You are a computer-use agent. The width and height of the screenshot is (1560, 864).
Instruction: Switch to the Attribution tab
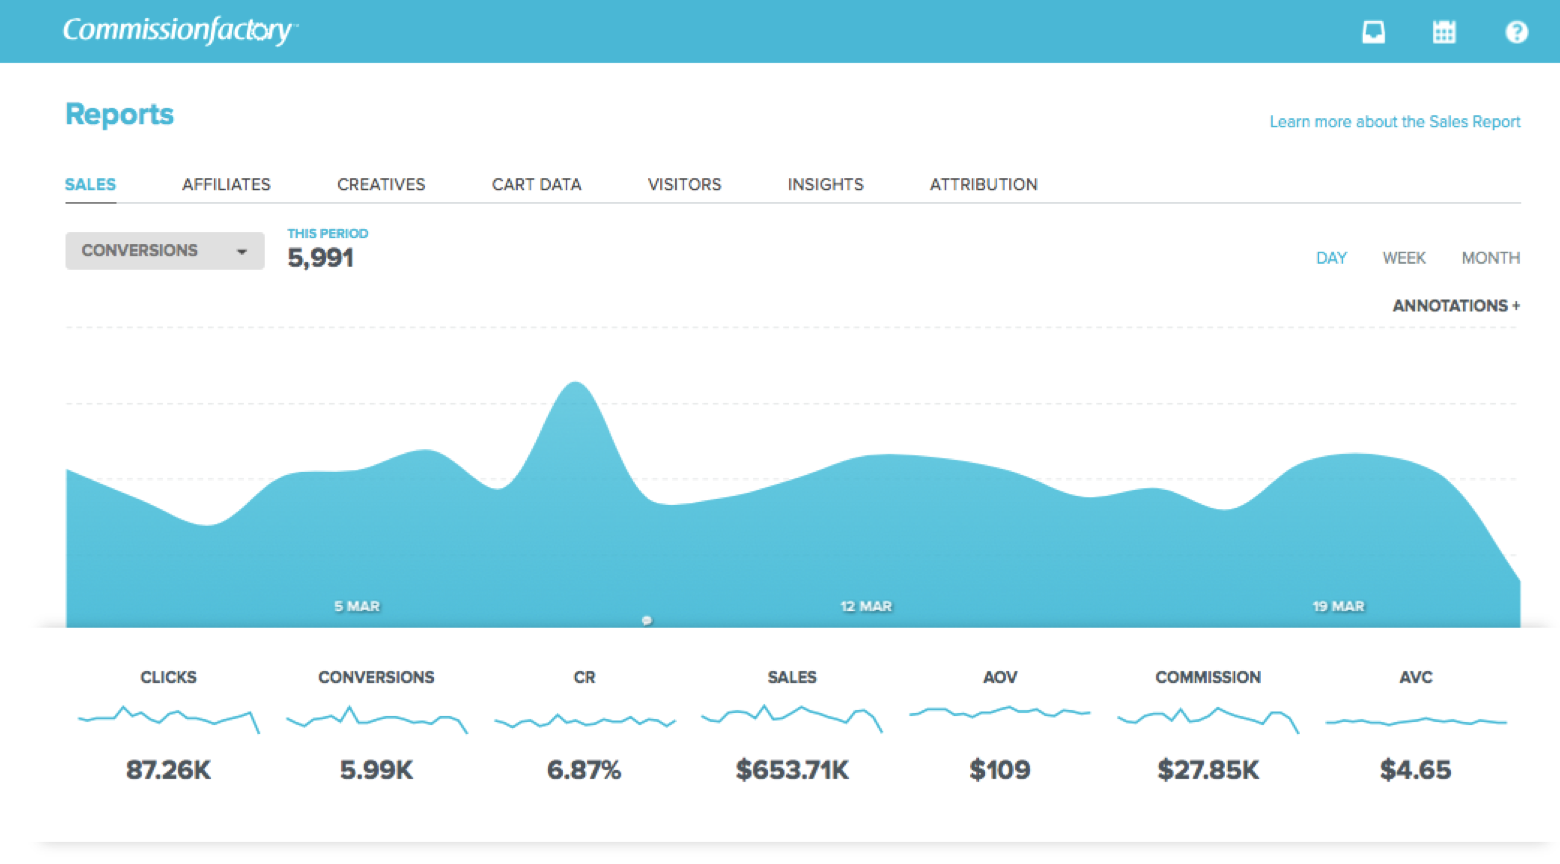(983, 184)
